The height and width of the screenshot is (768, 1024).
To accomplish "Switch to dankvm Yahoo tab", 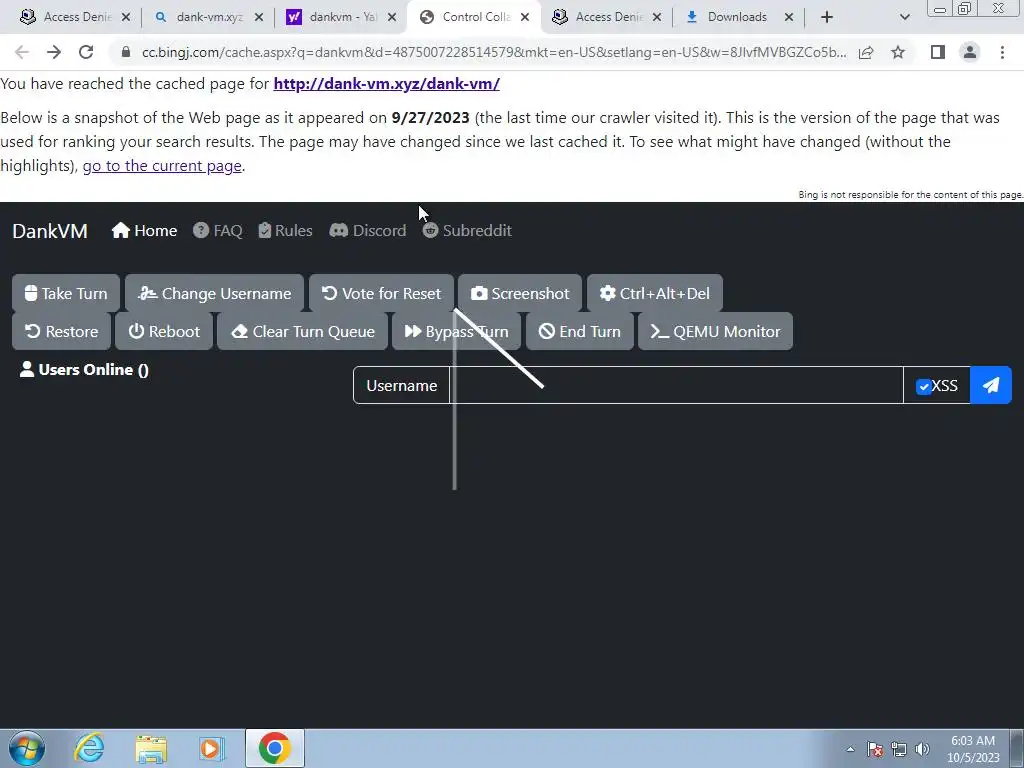I will [x=334, y=17].
